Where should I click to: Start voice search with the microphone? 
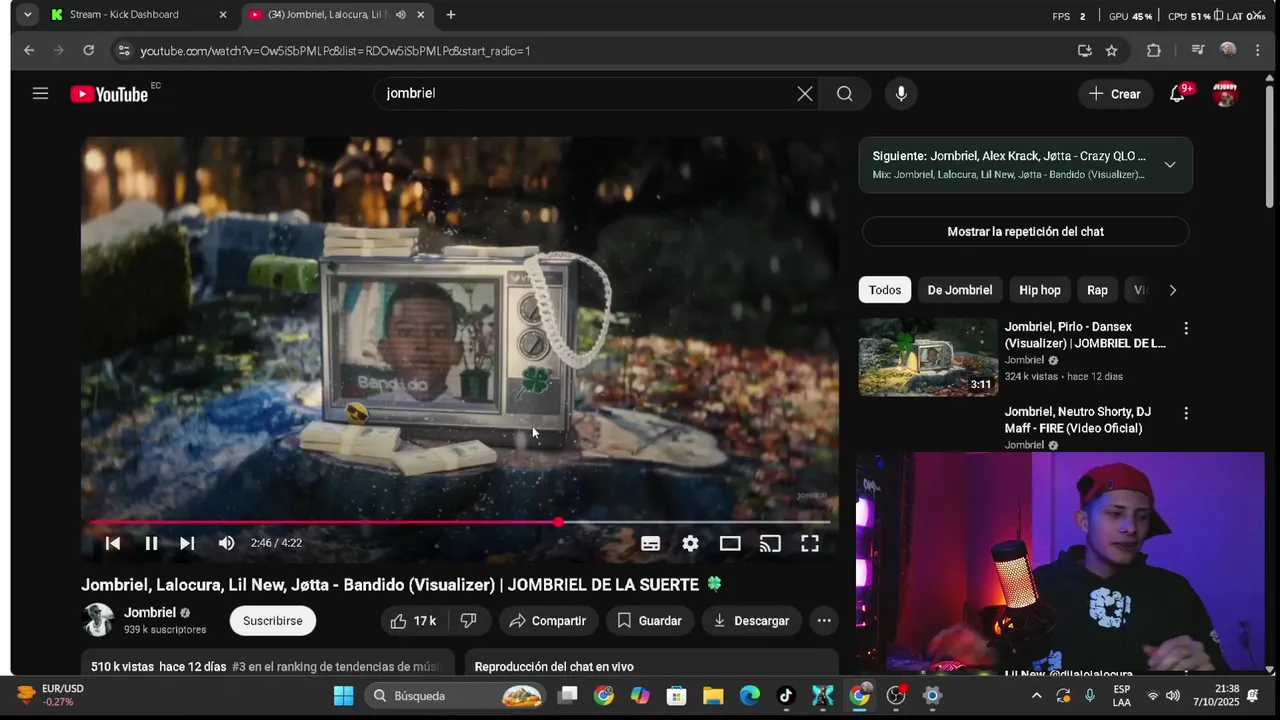[x=901, y=93]
